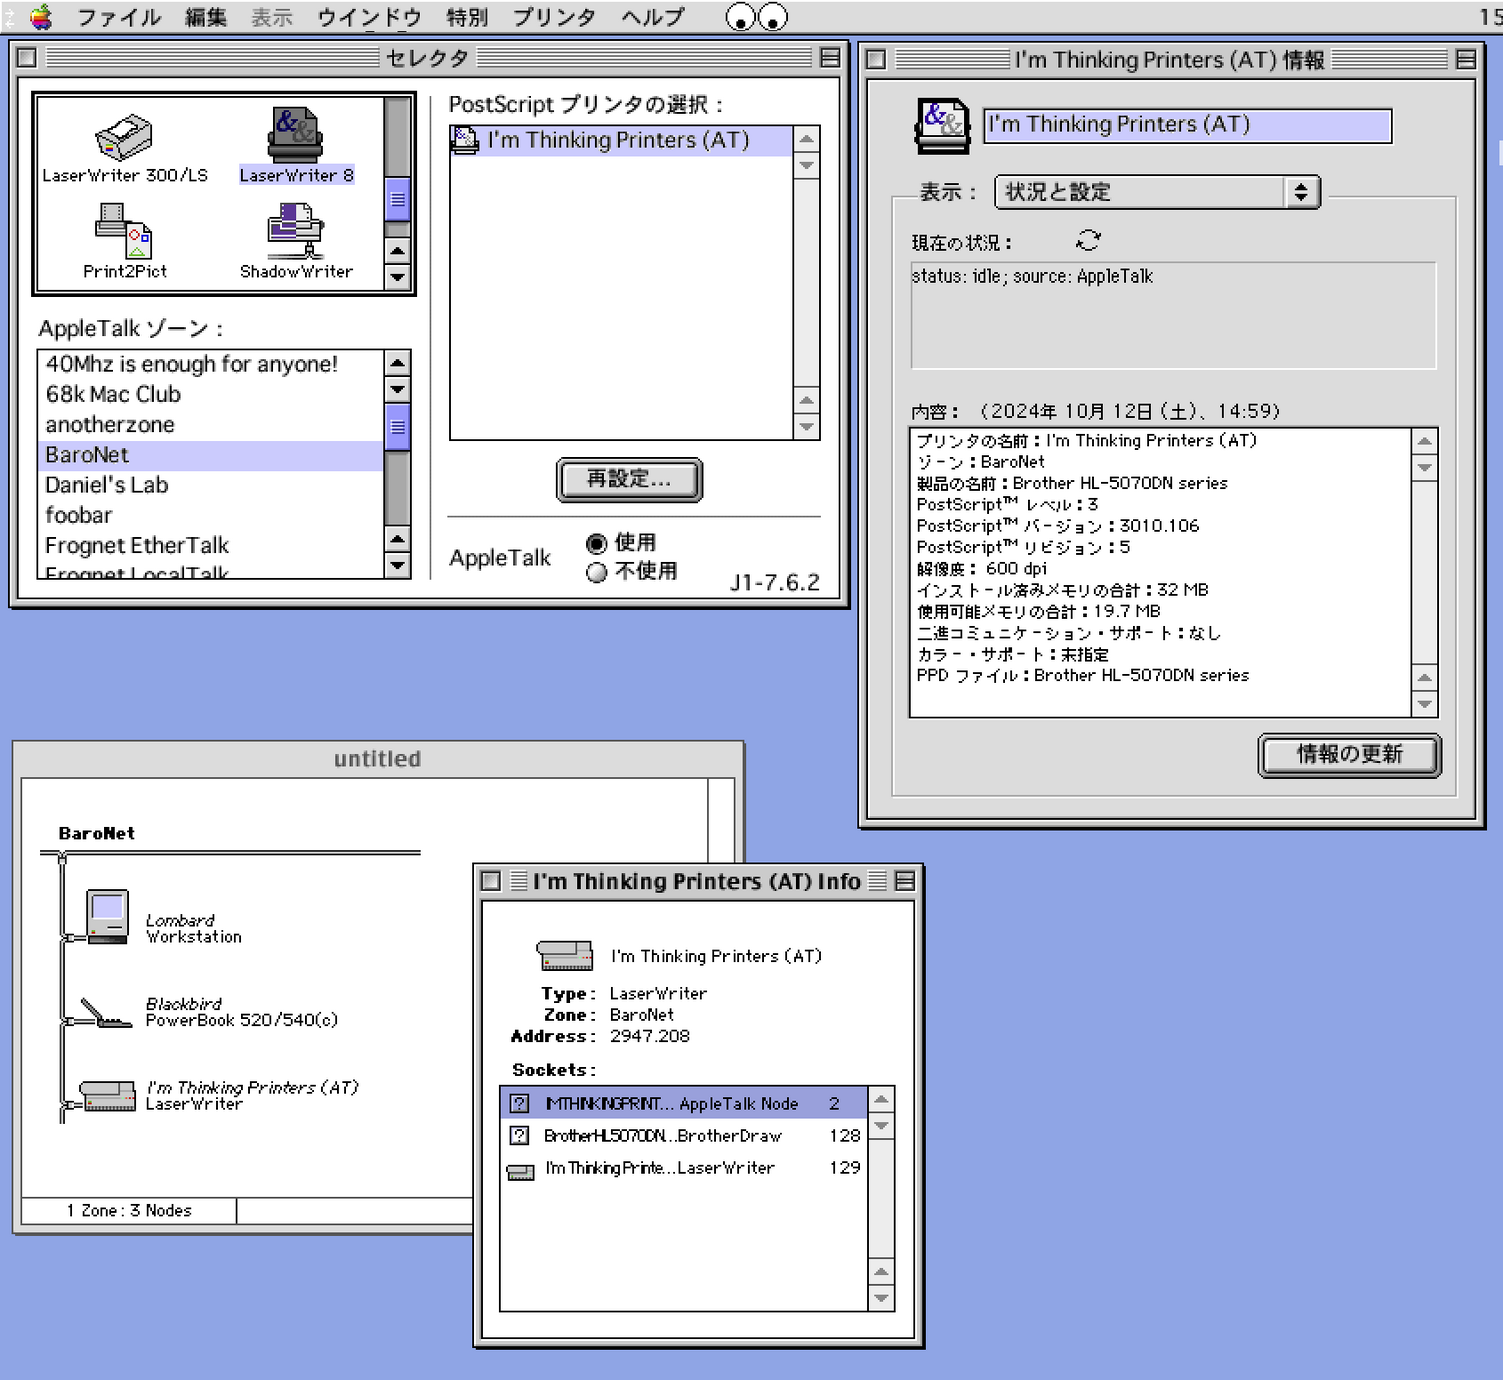This screenshot has width=1503, height=1380.
Task: Click printer info contents bottom down arrow
Action: coord(1424,704)
